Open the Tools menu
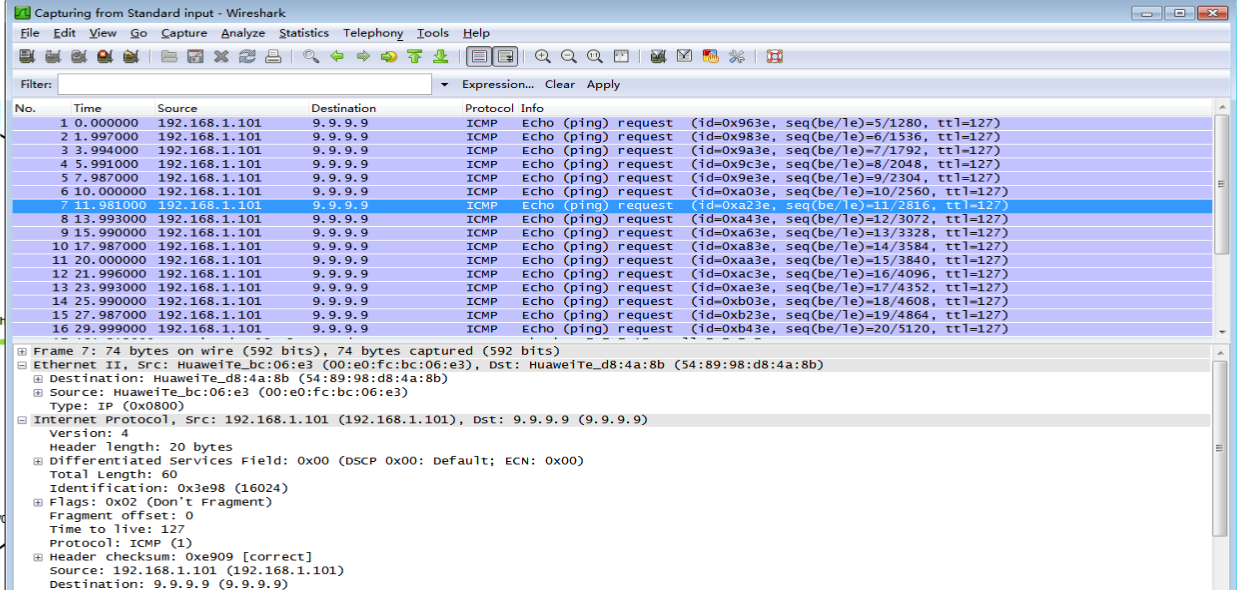The image size is (1237, 590). [x=433, y=33]
